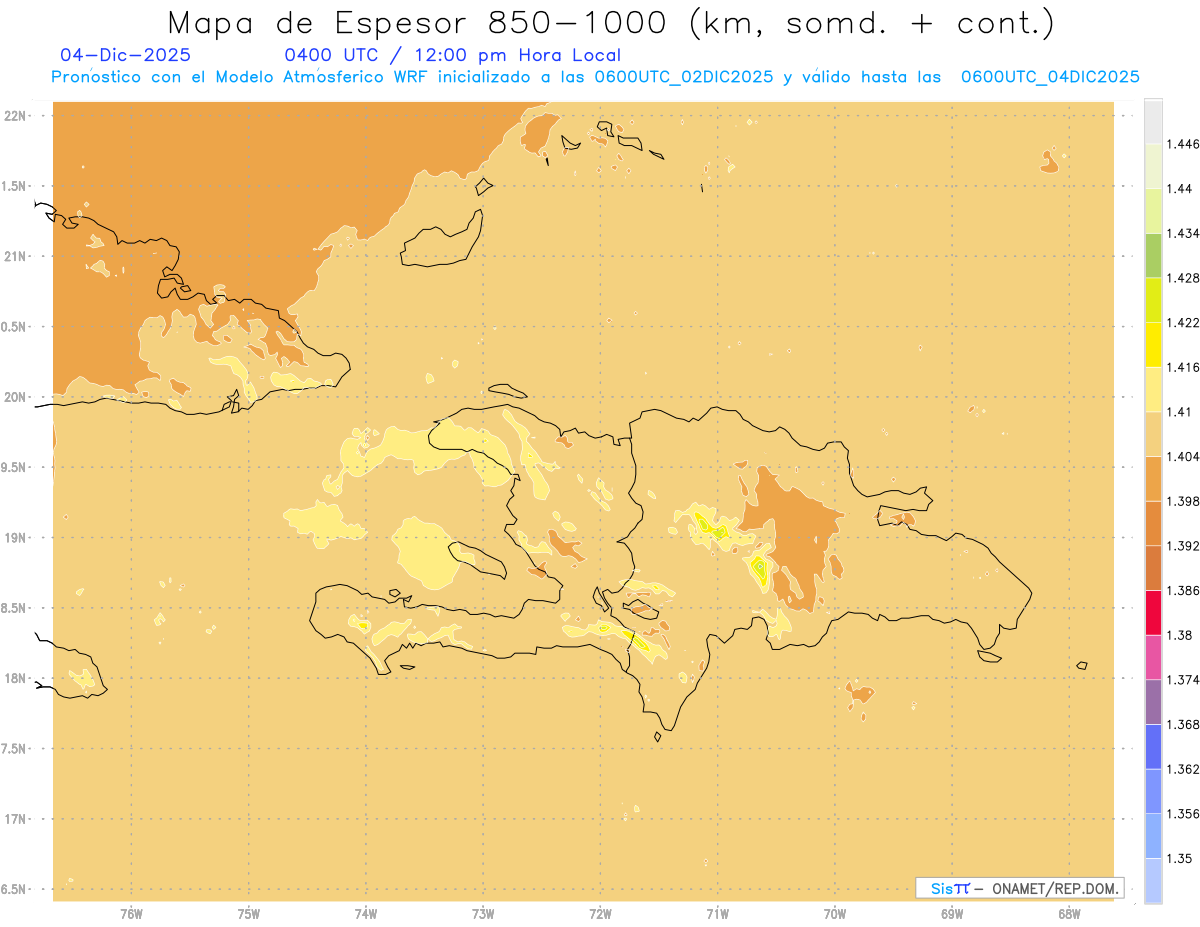
Task: Click the legend value 1.374
Action: [1183, 680]
